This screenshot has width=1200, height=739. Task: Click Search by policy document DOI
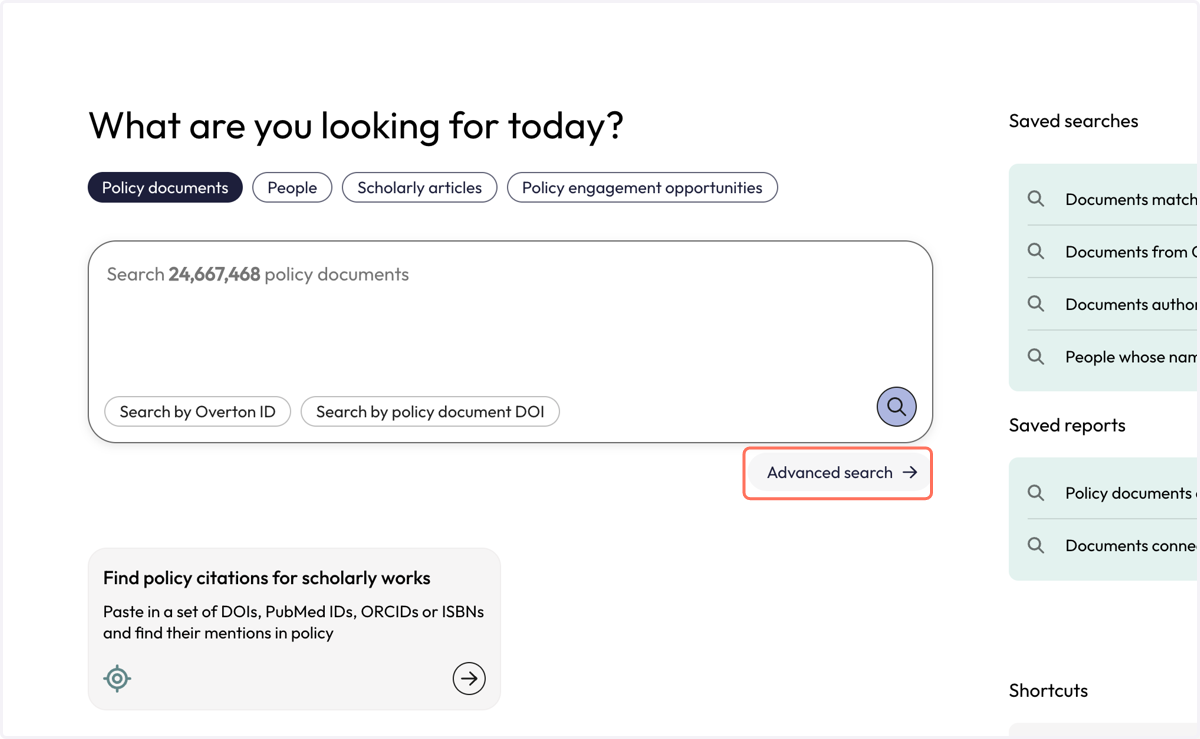pos(430,411)
